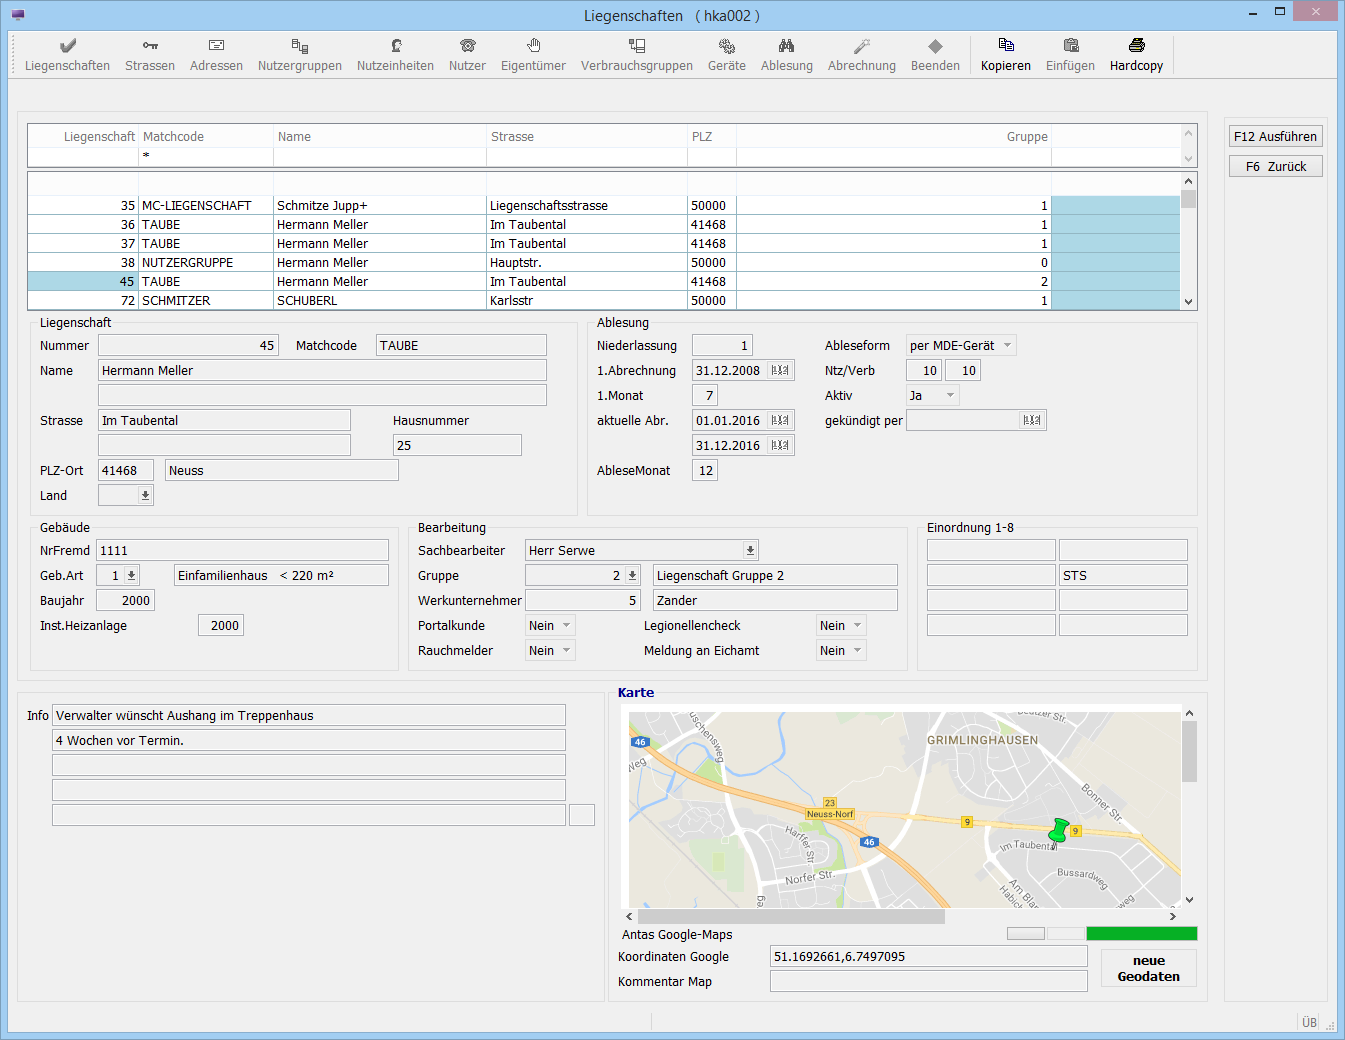Click the Kopieren toolbar icon
This screenshot has height=1040, width=1345.
pos(1006,46)
